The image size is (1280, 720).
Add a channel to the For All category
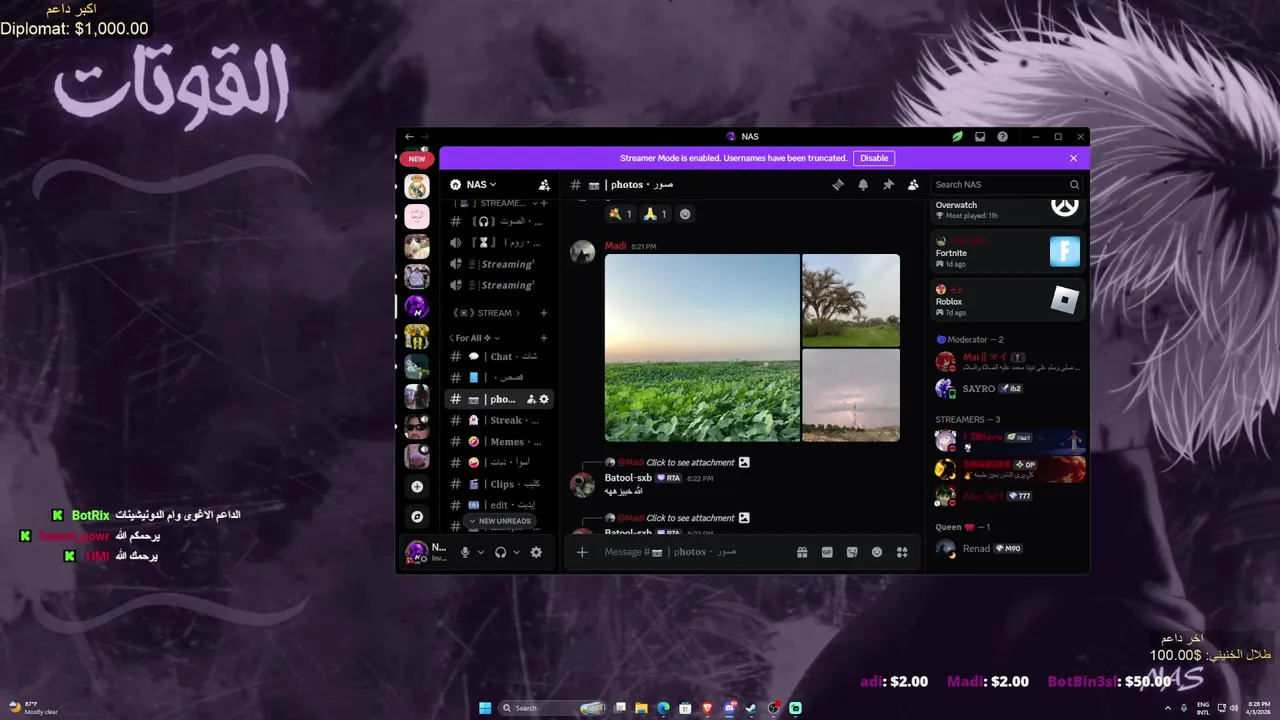[x=544, y=338]
